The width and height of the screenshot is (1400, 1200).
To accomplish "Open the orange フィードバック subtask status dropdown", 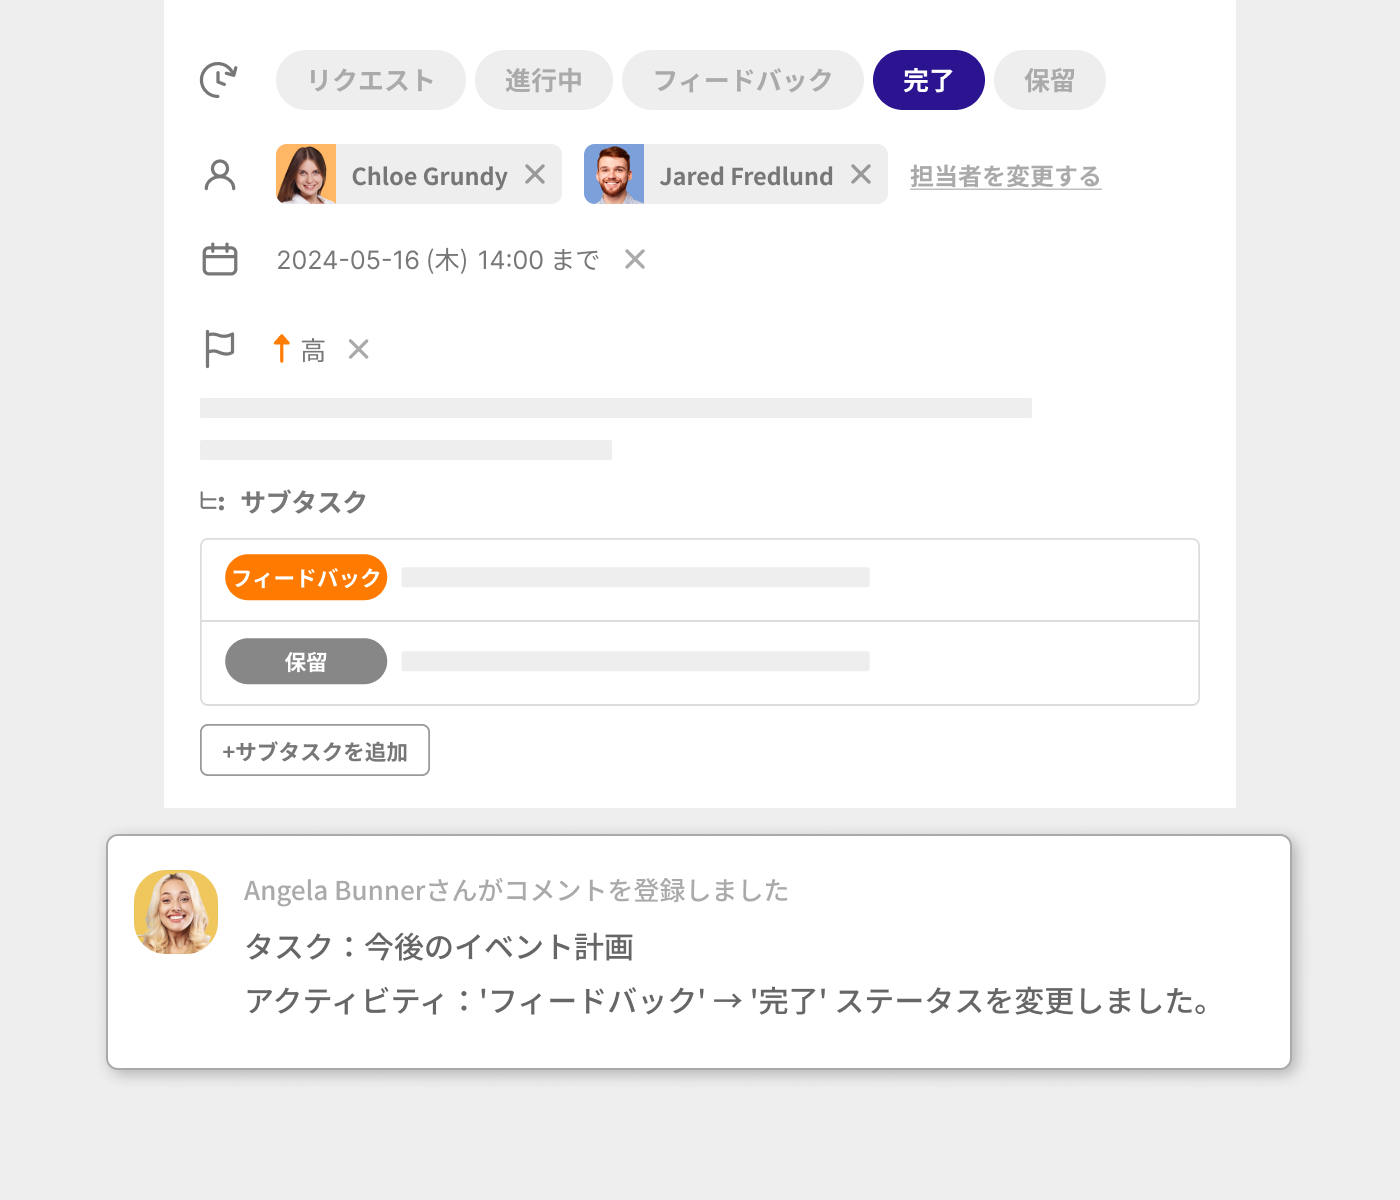I will (306, 578).
